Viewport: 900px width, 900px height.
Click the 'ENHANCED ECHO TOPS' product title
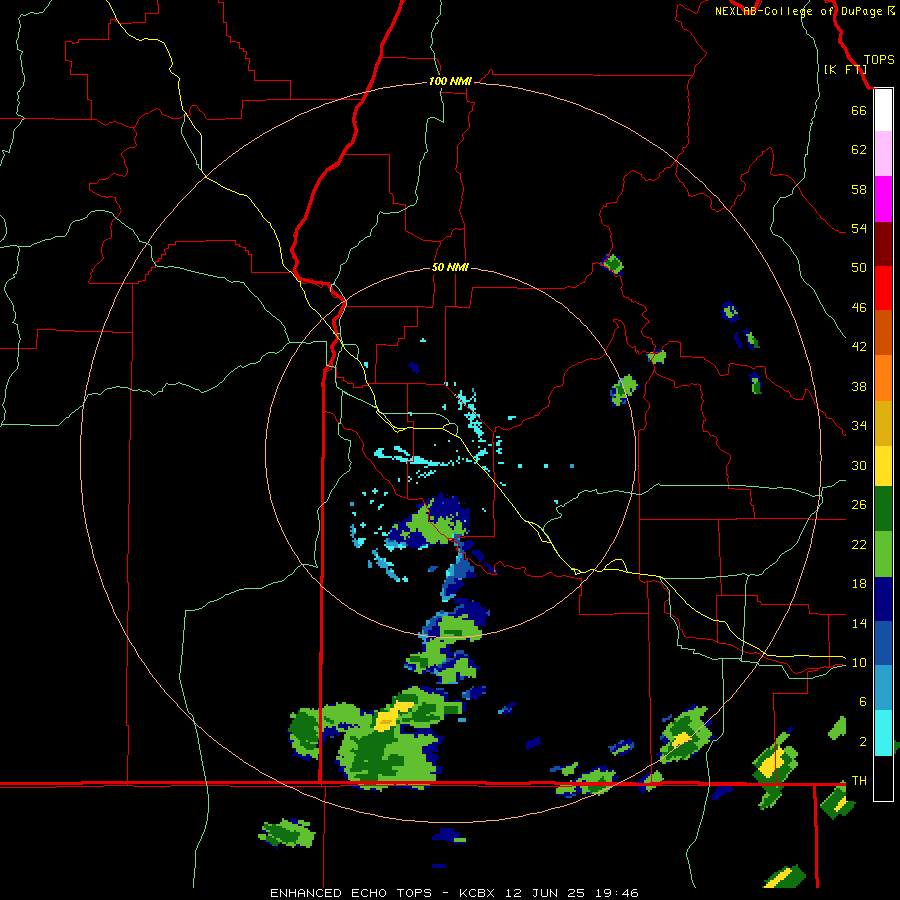351,893
